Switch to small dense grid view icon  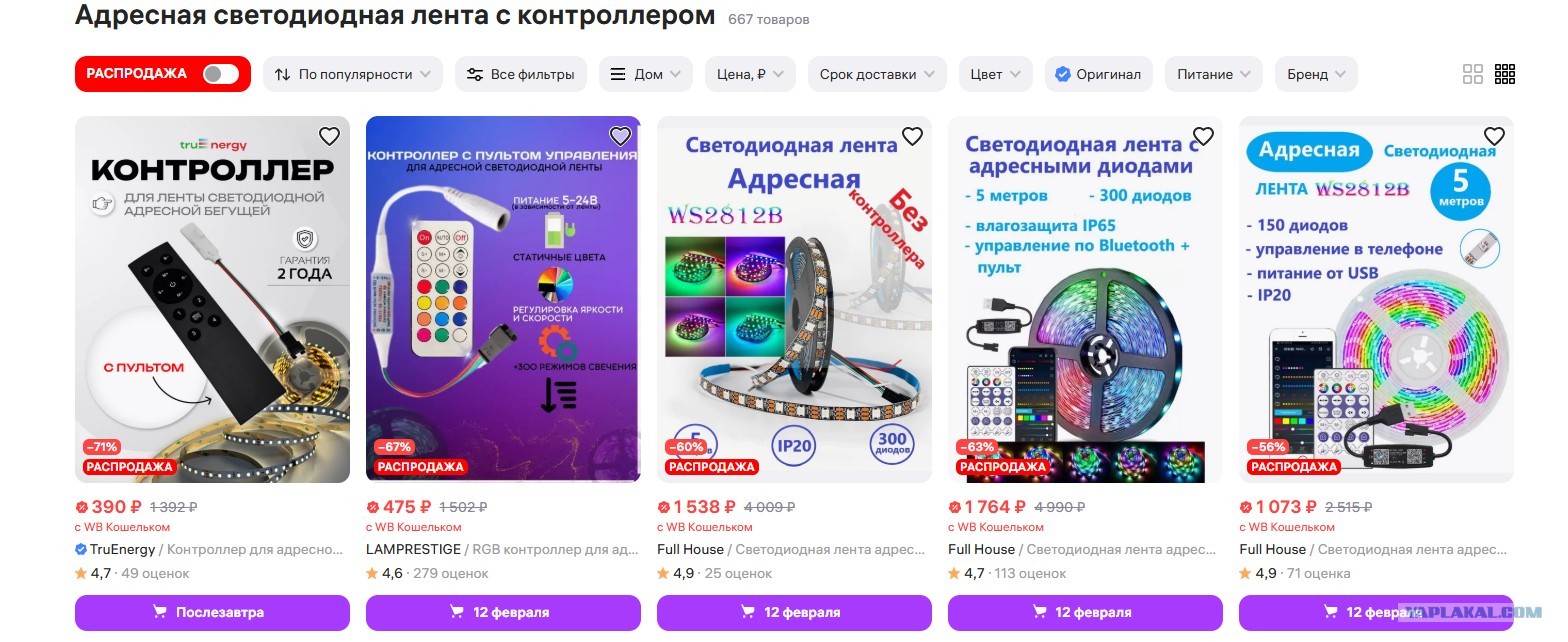click(1505, 74)
